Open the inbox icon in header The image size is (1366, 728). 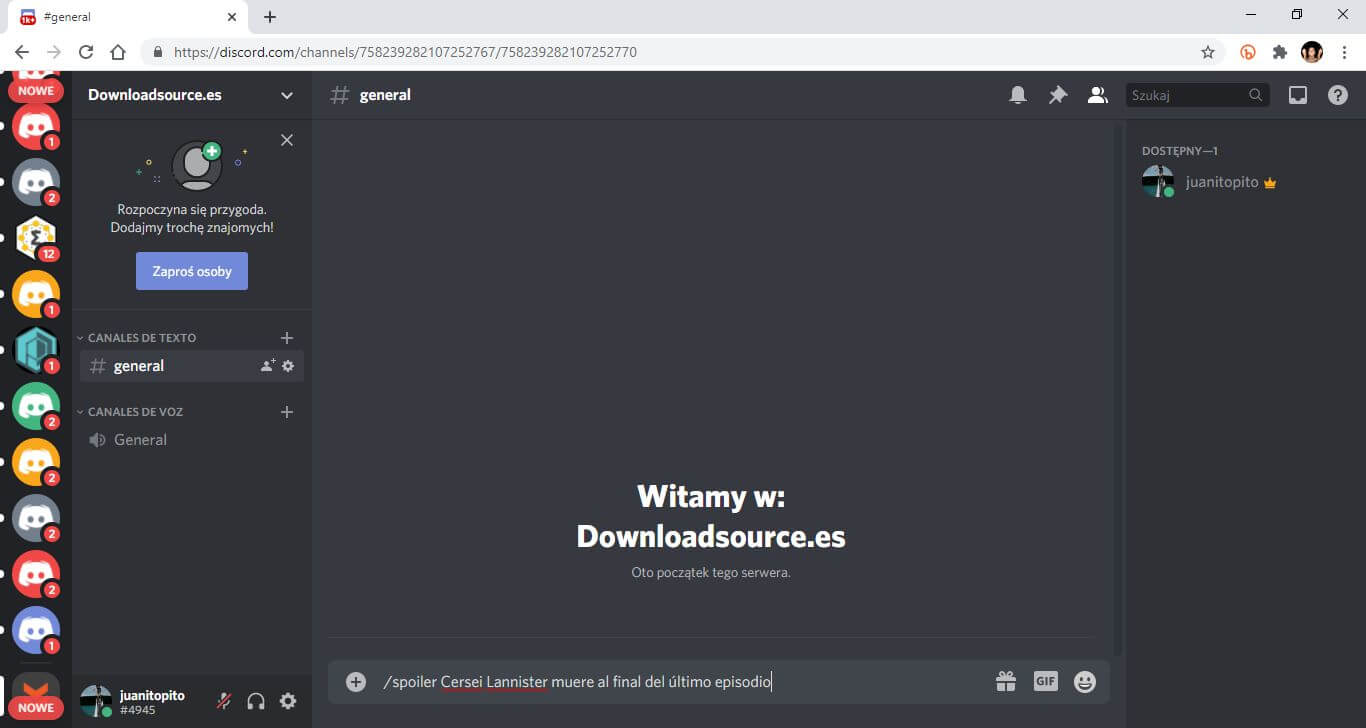pyautogui.click(x=1298, y=95)
